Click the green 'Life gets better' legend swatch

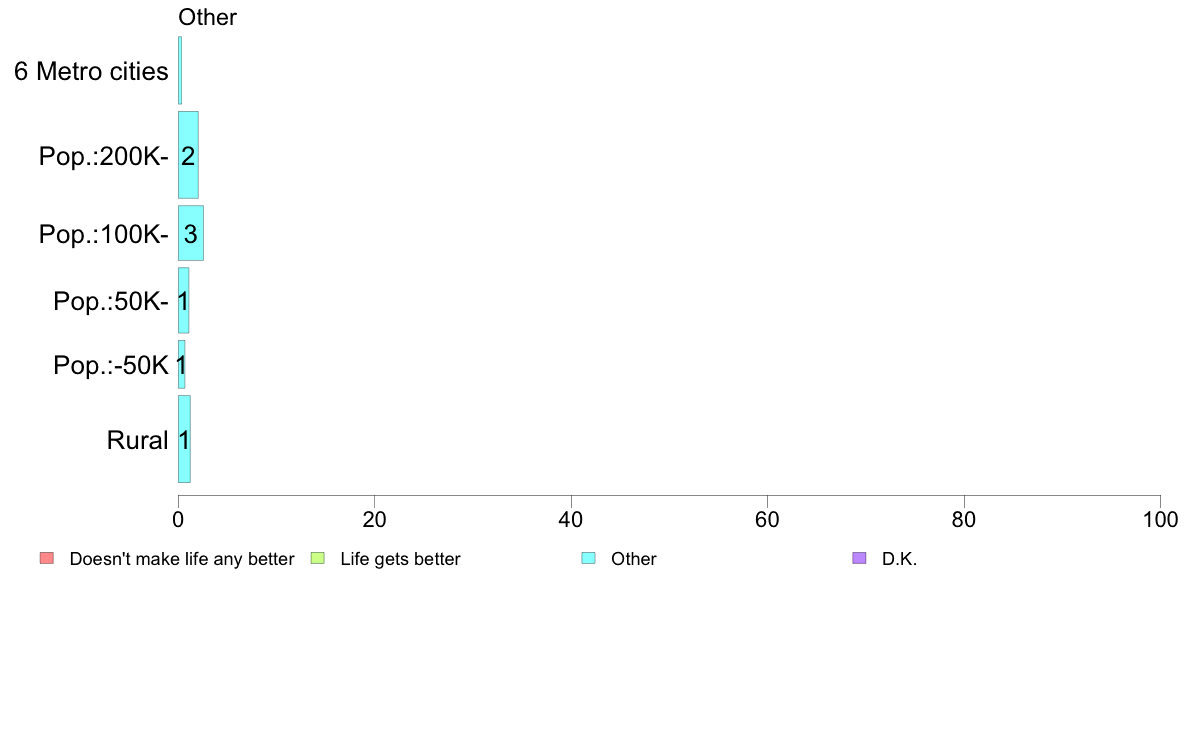coord(317,559)
